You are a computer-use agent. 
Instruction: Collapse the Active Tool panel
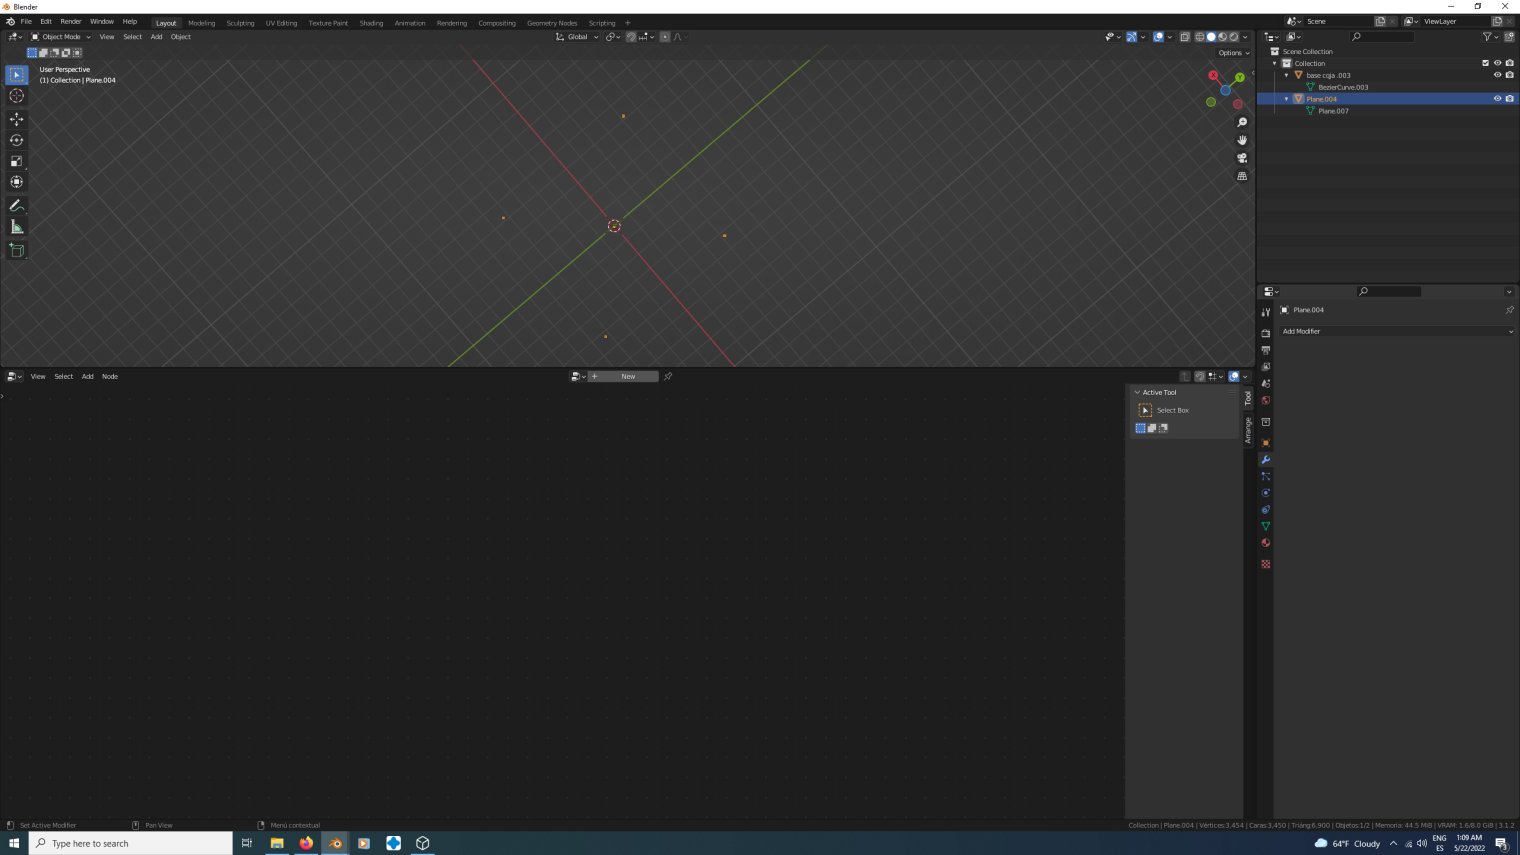[x=1137, y=392]
